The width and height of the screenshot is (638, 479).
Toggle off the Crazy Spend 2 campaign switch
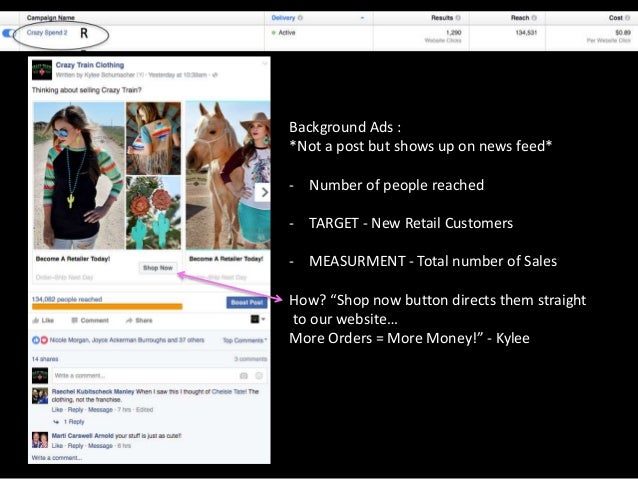8,33
